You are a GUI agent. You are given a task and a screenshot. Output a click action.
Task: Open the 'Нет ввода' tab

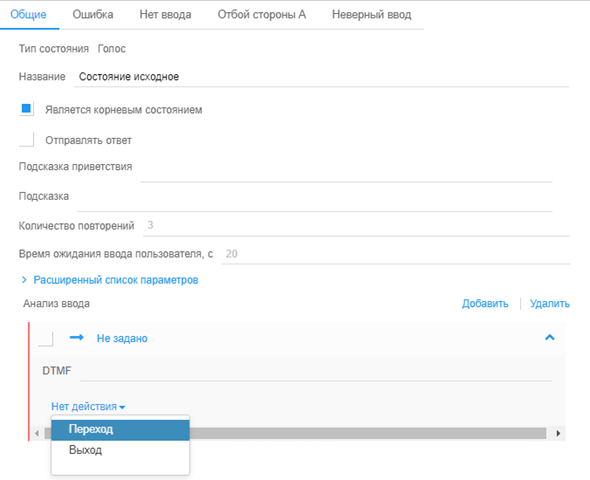[x=165, y=14]
